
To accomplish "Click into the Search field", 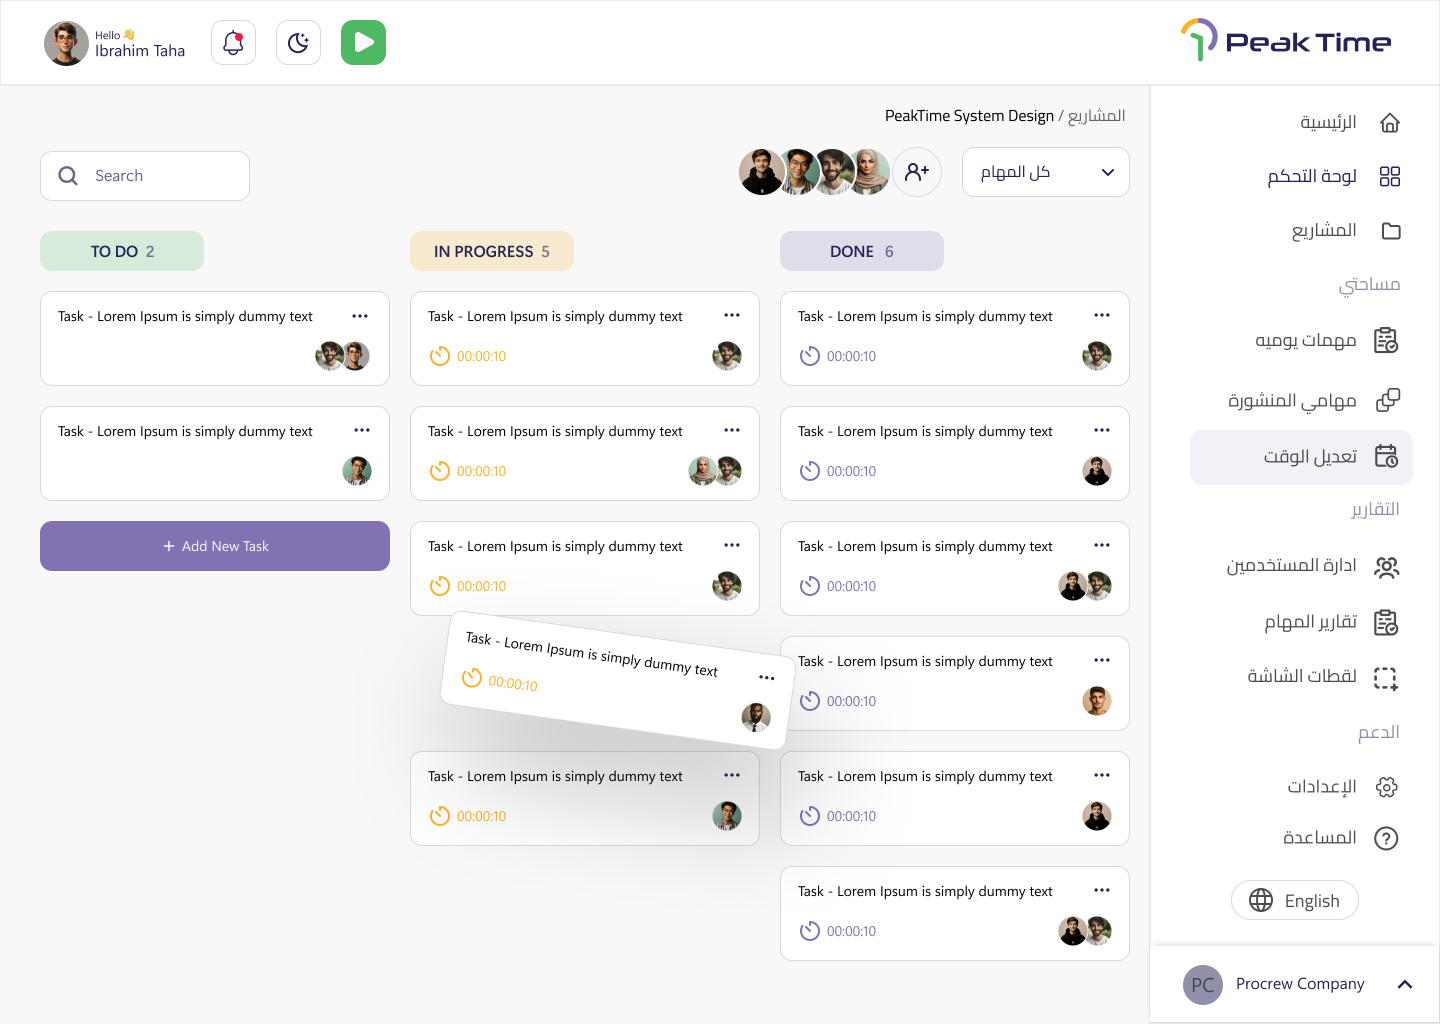I will [x=145, y=176].
